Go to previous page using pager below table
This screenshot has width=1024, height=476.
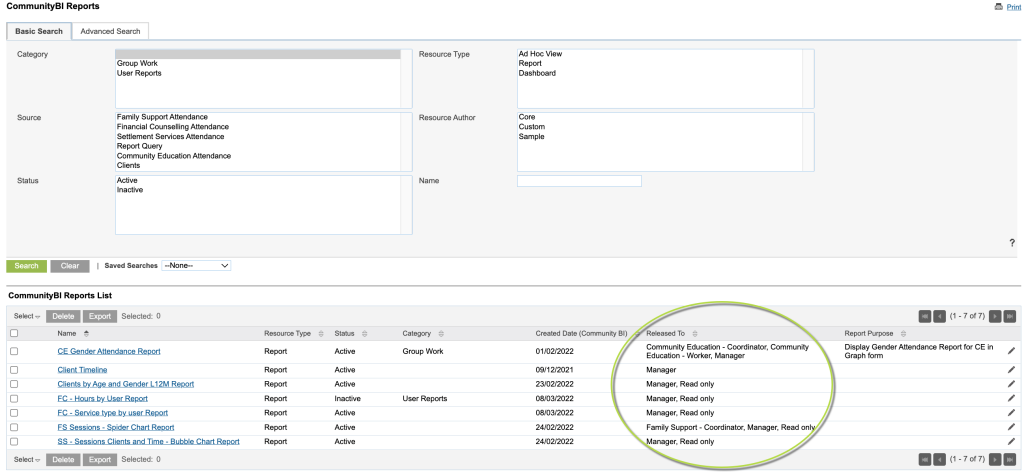coord(939,459)
